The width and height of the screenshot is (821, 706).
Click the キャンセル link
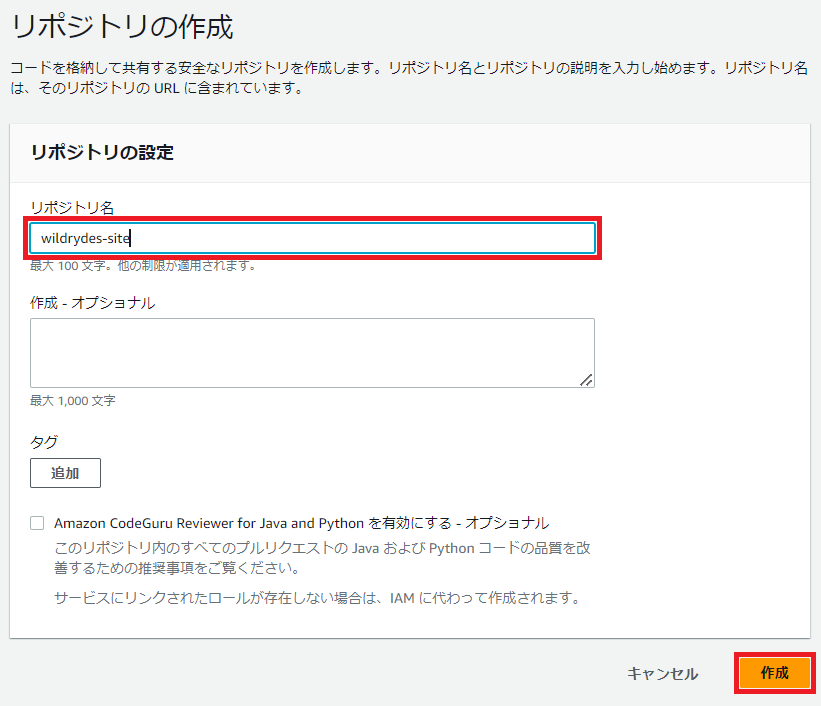(x=662, y=673)
